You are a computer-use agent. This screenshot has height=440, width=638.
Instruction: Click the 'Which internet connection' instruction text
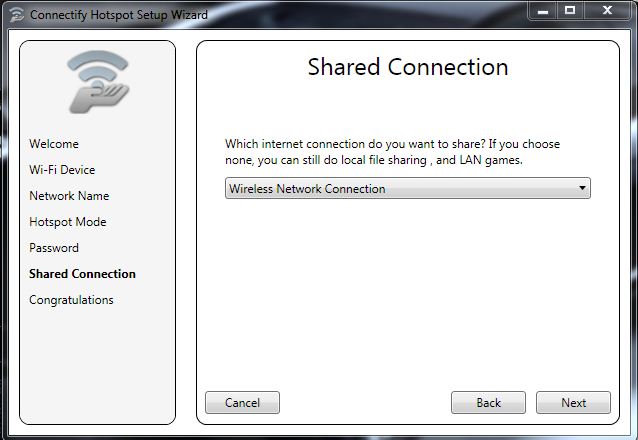(x=393, y=152)
